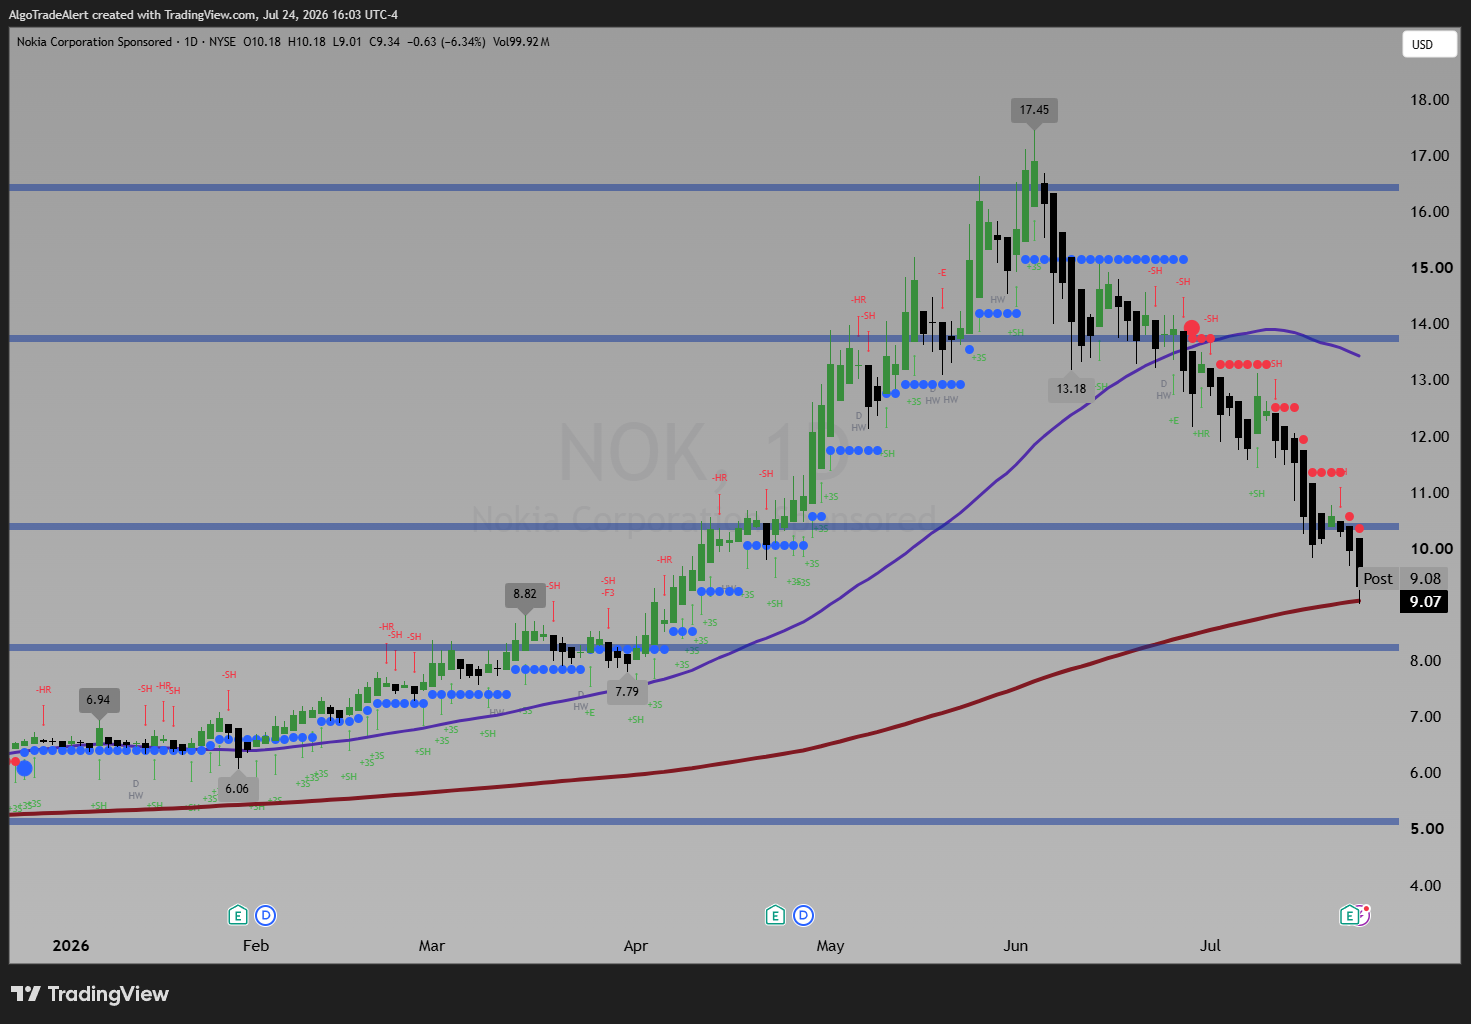Click the Vol 99.92 M volume readout
This screenshot has width=1471, height=1024.
click(x=521, y=42)
